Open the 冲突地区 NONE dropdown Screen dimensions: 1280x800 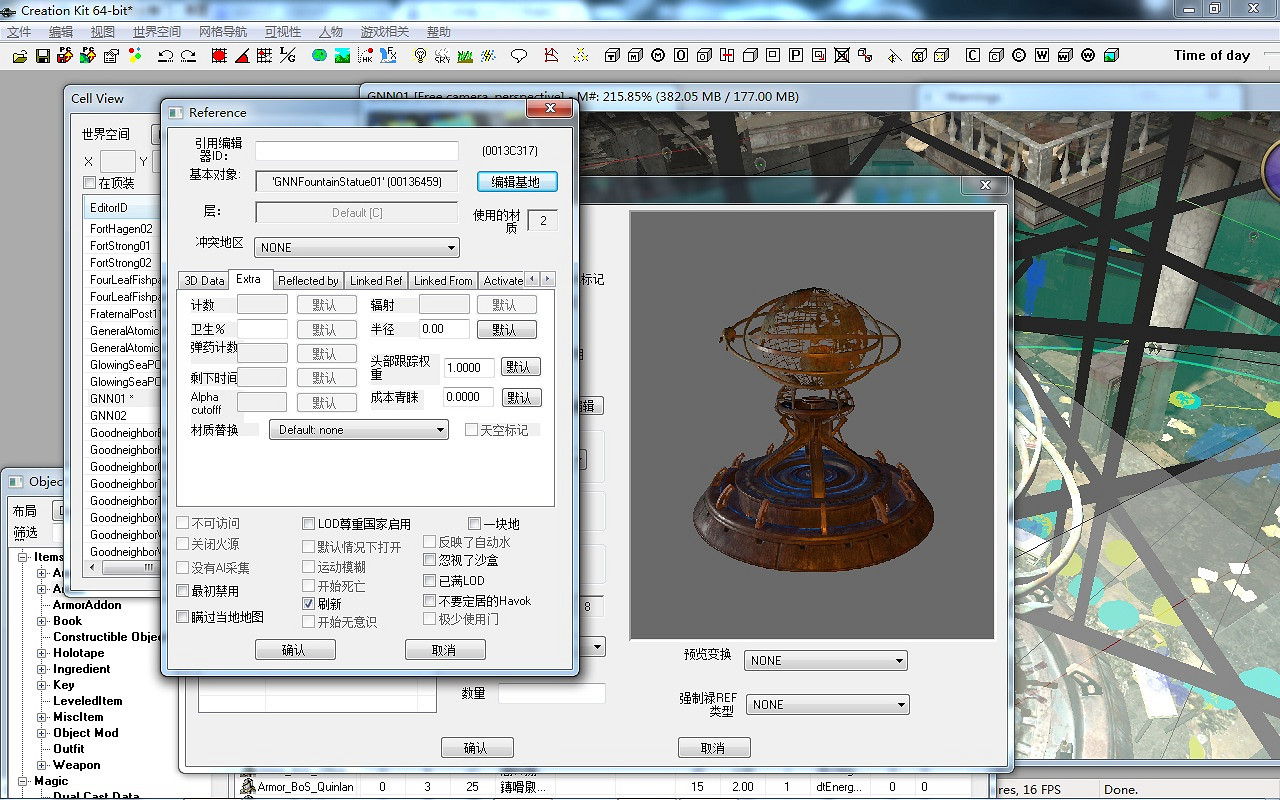point(357,247)
